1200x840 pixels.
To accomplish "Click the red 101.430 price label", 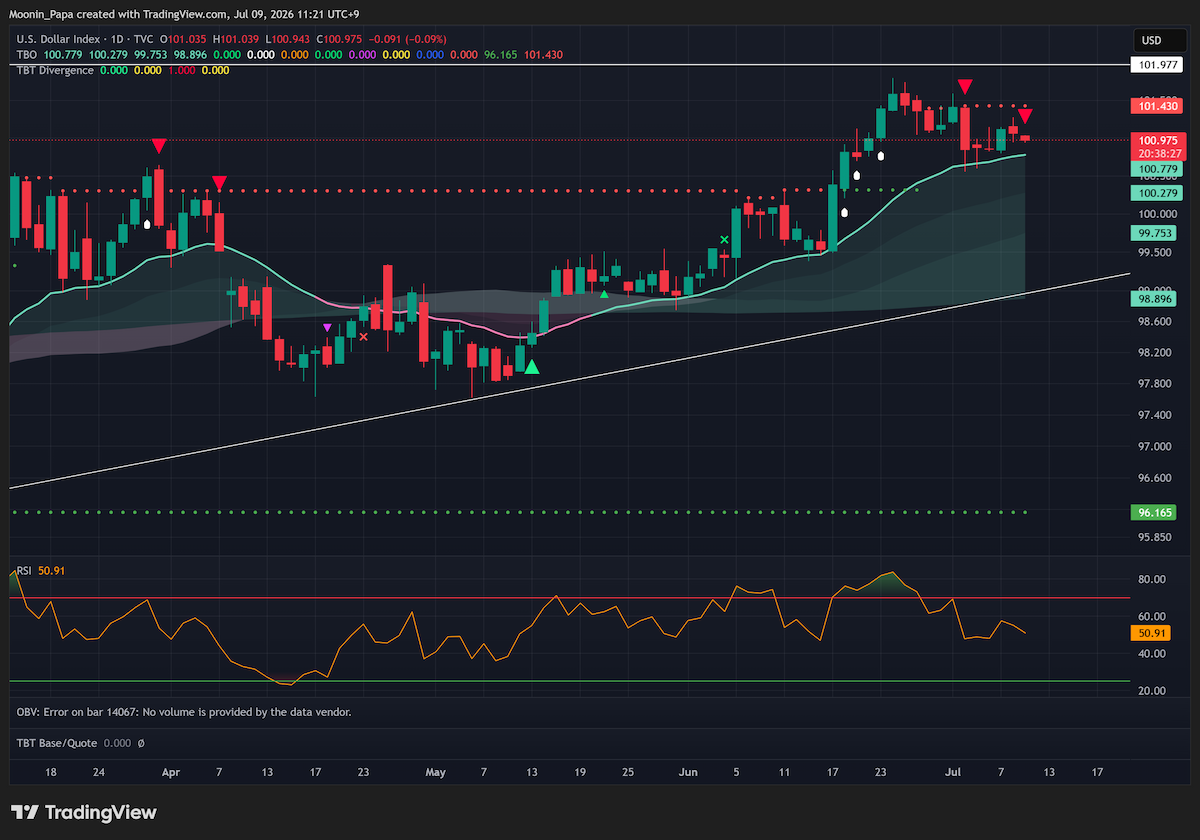I will pyautogui.click(x=1157, y=105).
